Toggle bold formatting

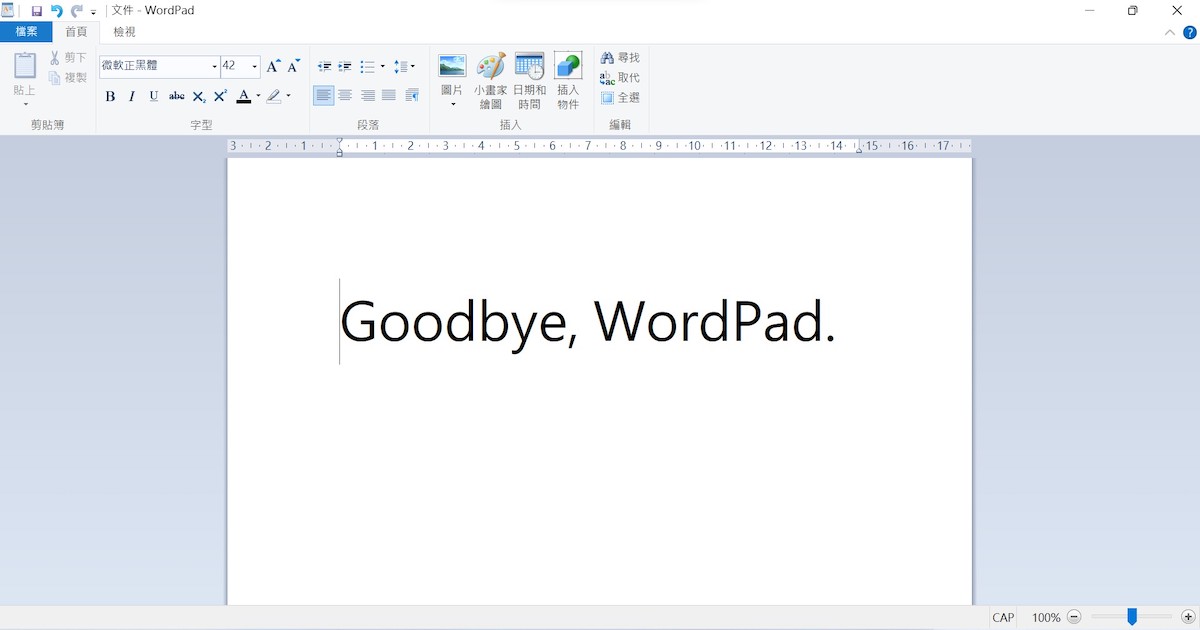tap(110, 96)
